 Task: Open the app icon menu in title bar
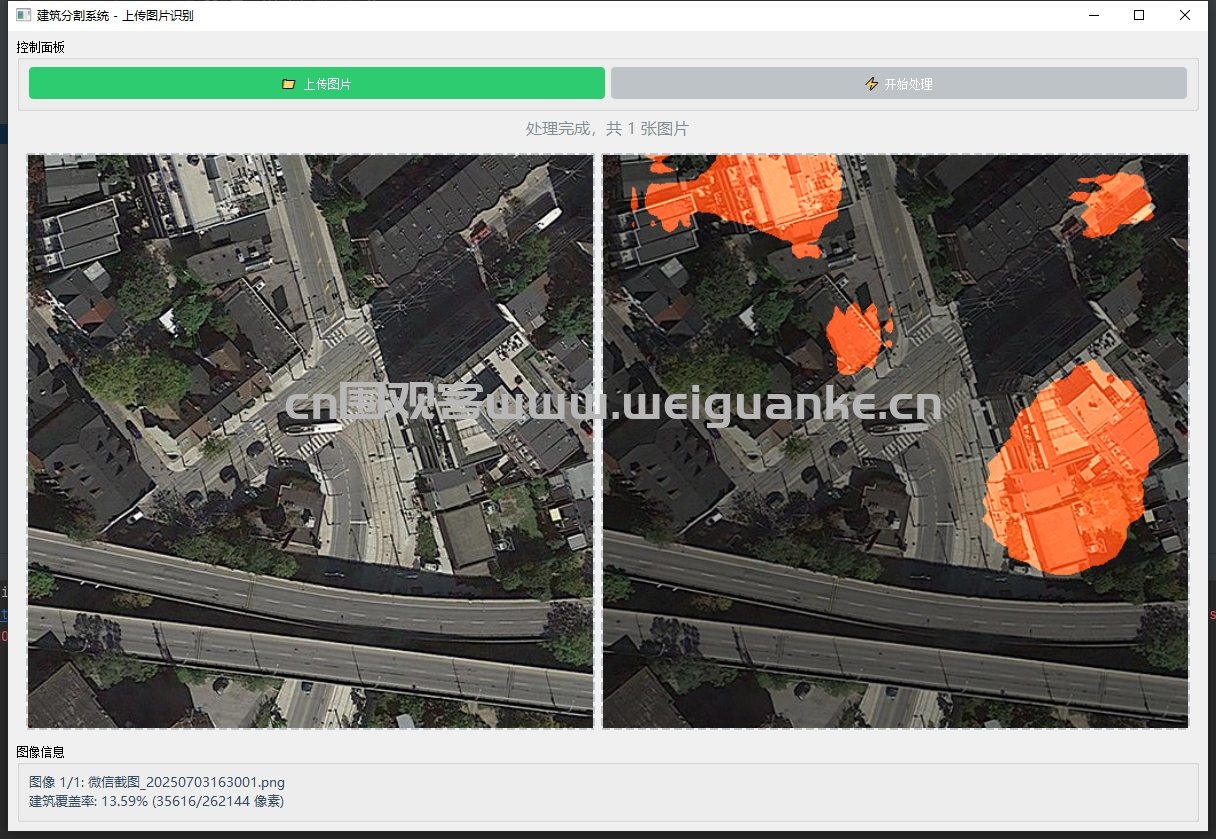tap(24, 15)
